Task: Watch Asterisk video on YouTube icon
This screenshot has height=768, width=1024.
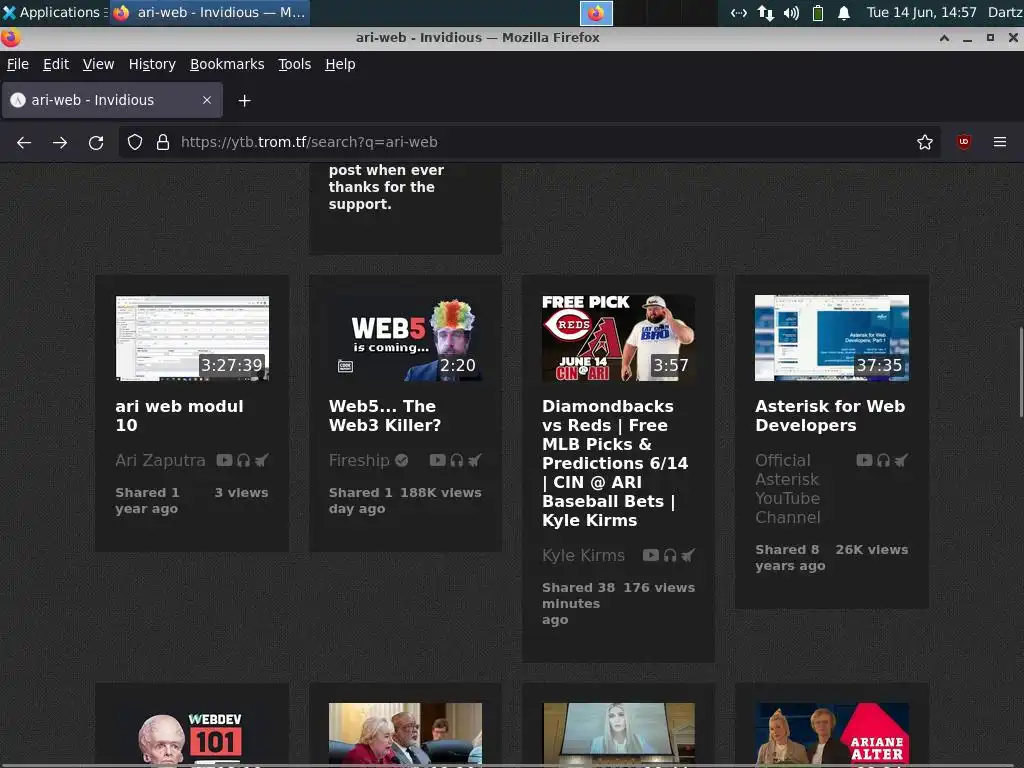Action: (865, 460)
